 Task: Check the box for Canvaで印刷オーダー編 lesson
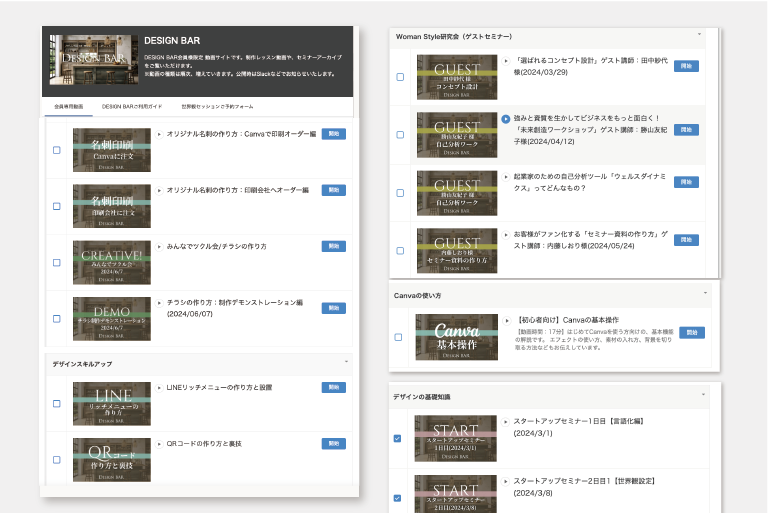(57, 150)
